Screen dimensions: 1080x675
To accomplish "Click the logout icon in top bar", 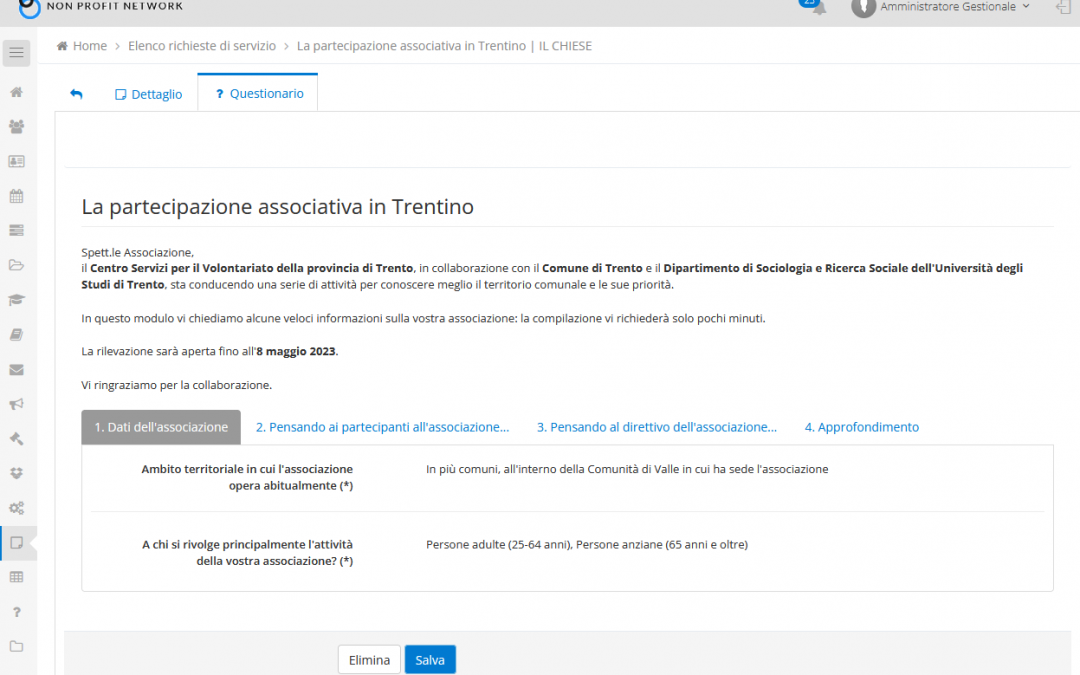I will (x=1063, y=7).
